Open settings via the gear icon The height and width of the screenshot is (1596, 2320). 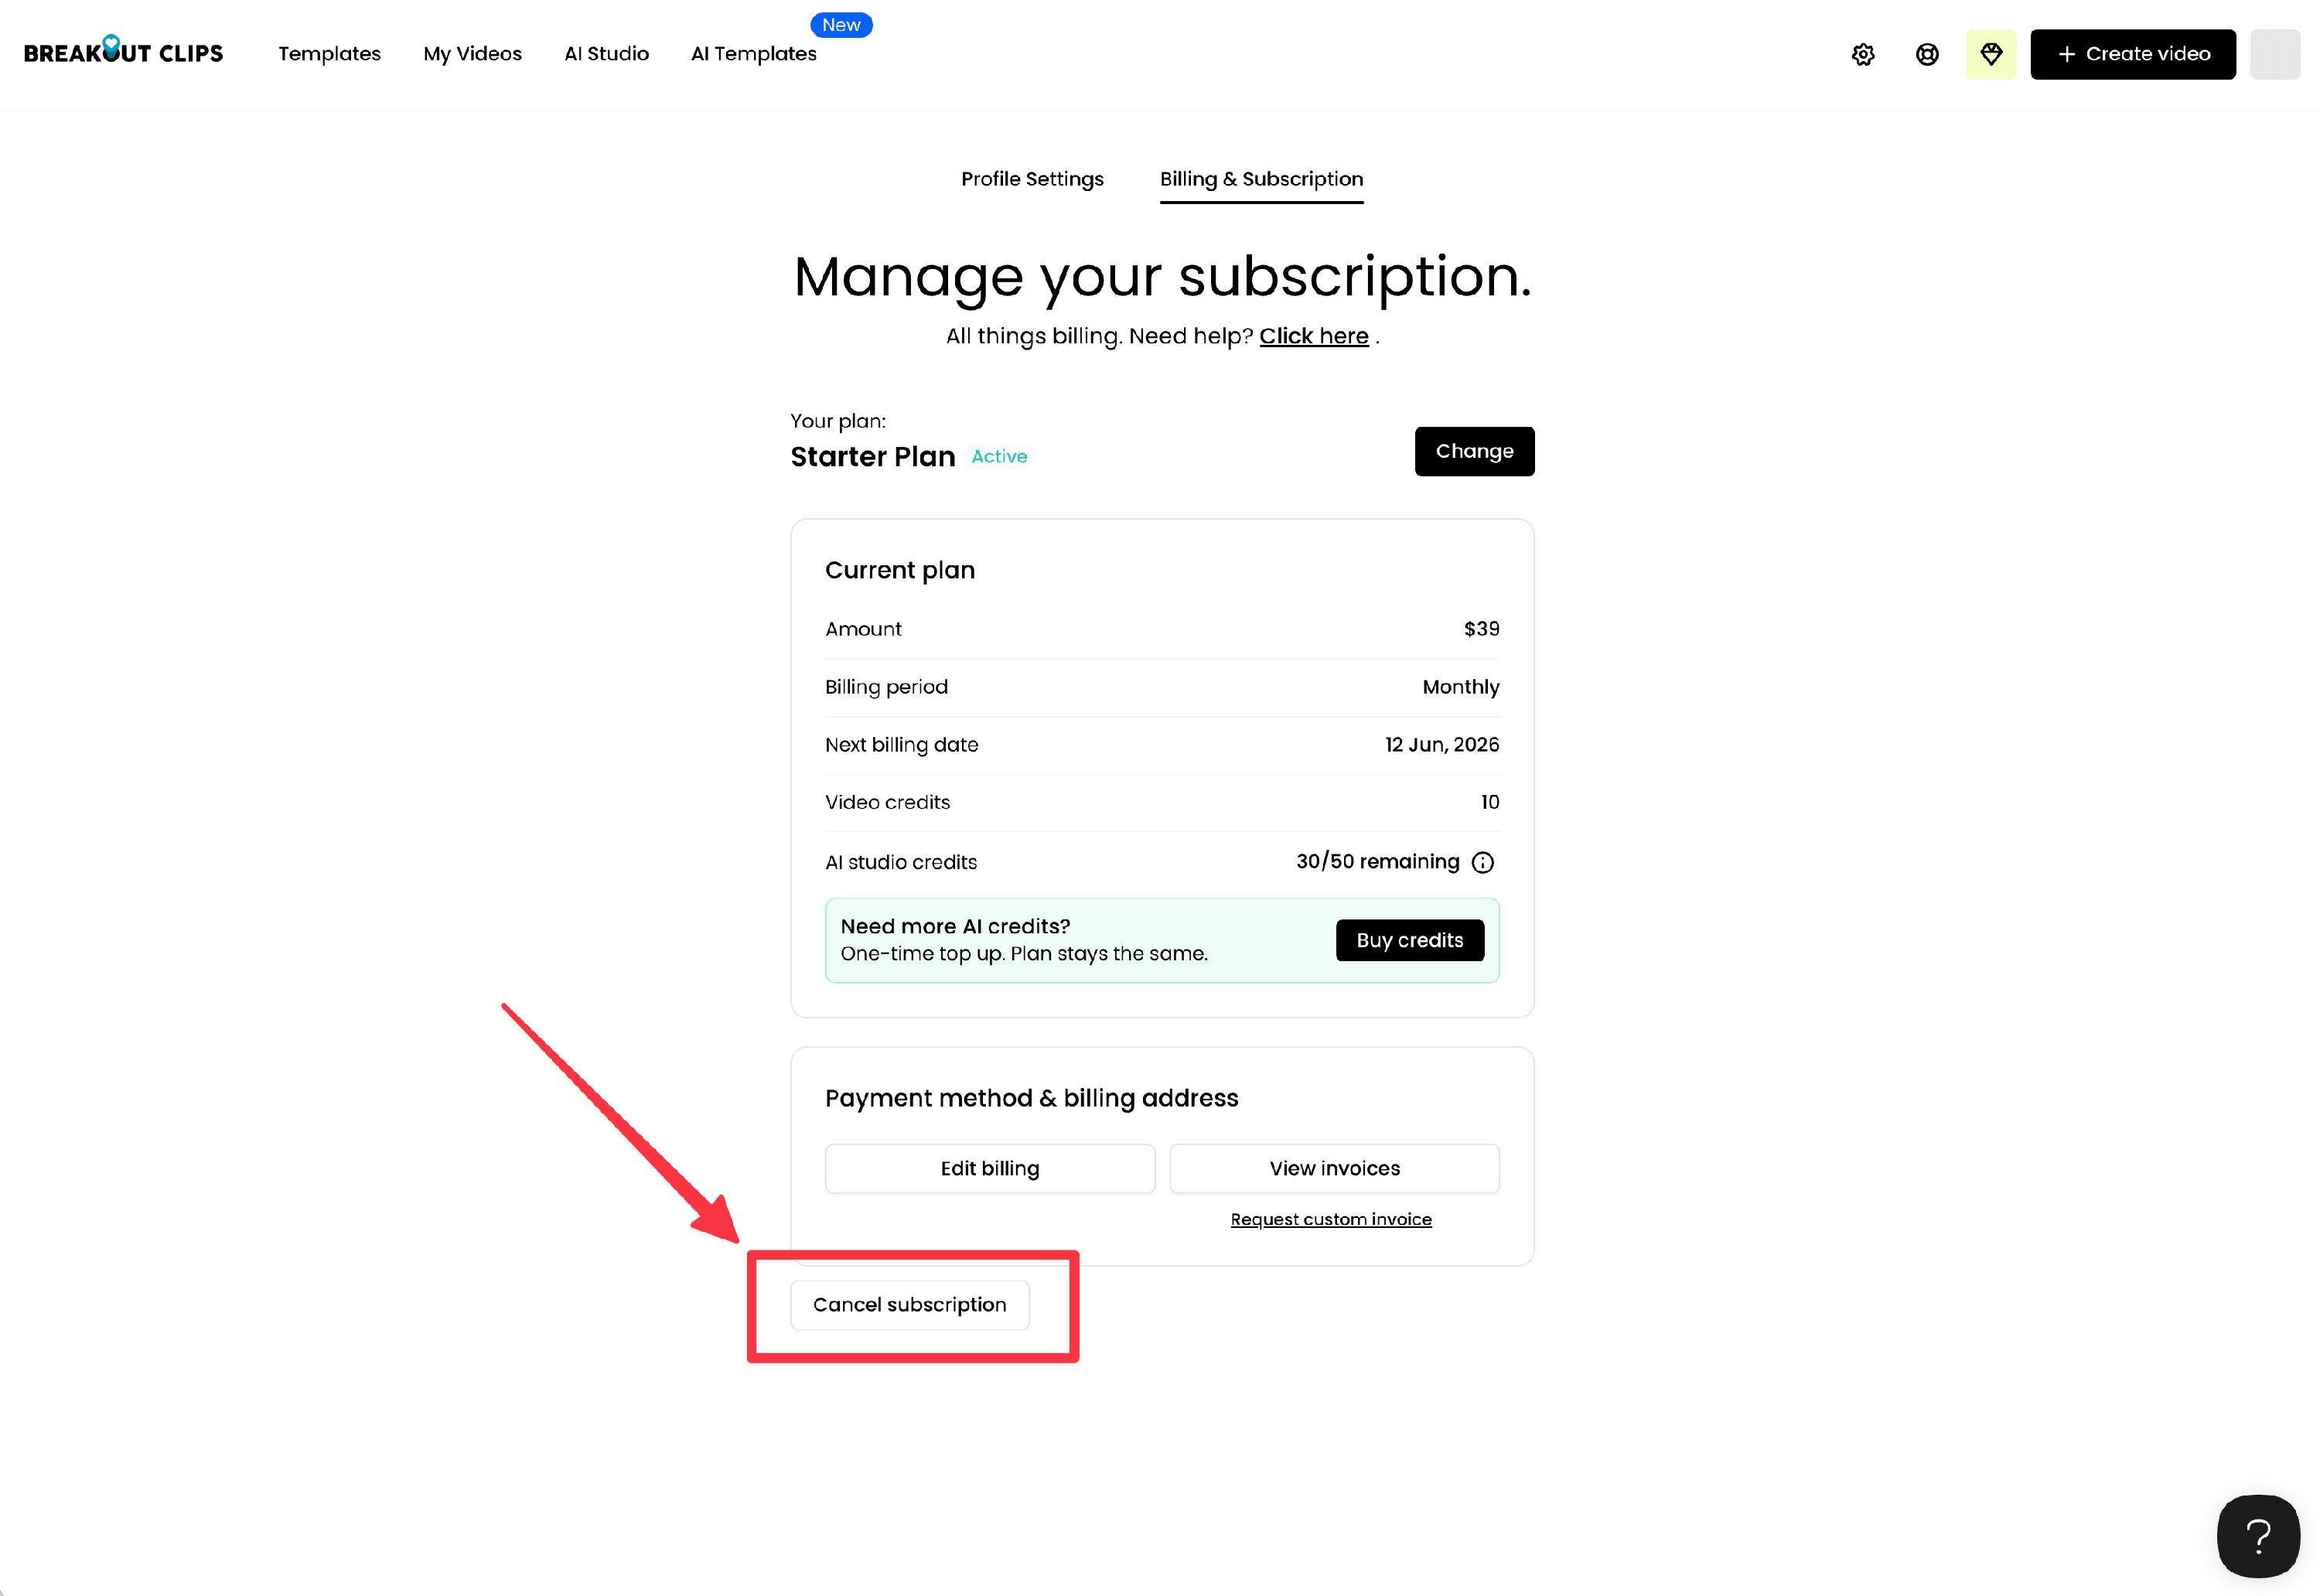(1863, 54)
